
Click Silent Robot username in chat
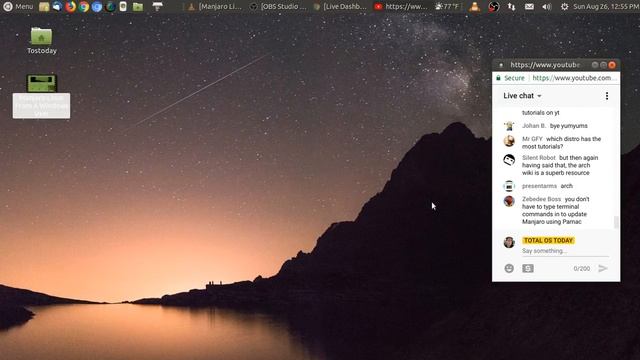(x=539, y=158)
